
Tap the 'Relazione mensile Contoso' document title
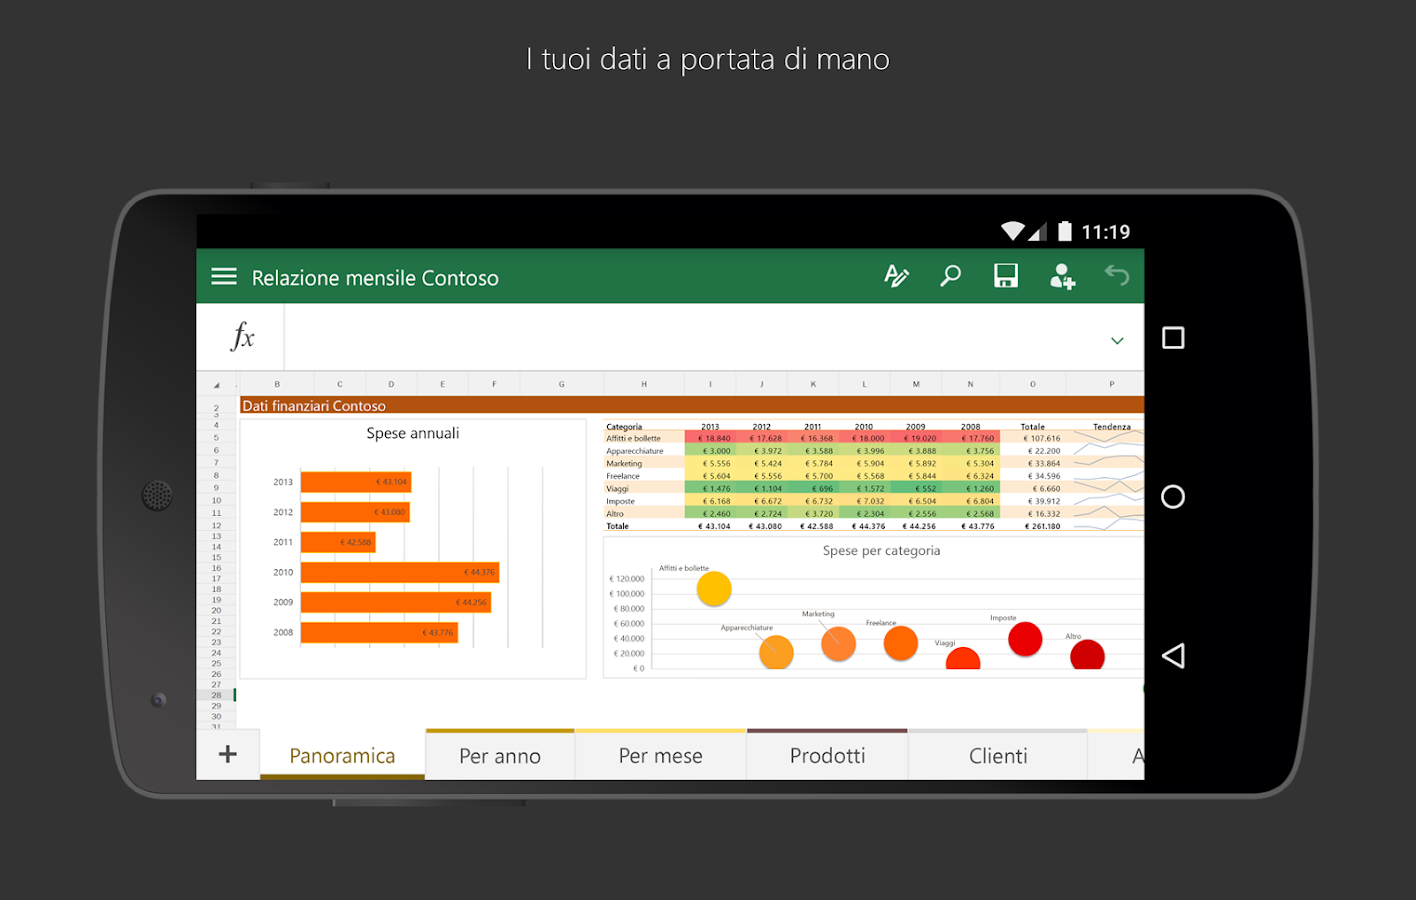(x=375, y=278)
